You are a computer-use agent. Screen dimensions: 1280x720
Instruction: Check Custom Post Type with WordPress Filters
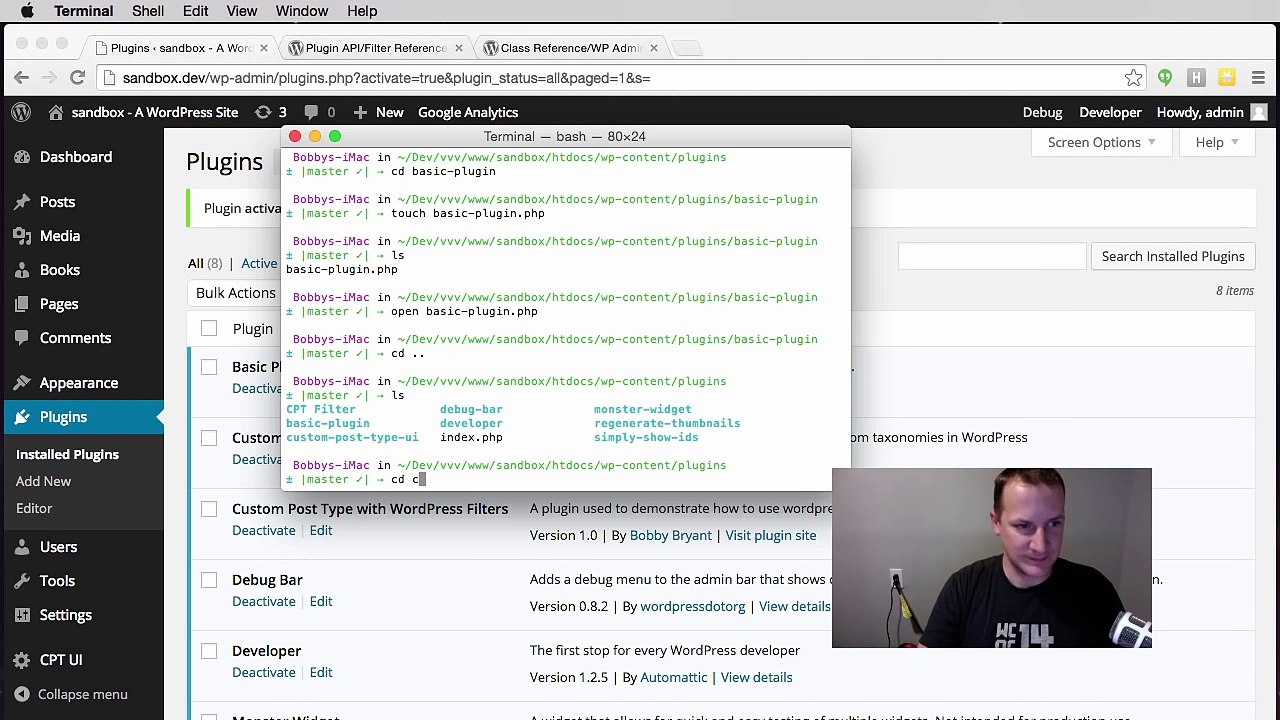(x=209, y=509)
